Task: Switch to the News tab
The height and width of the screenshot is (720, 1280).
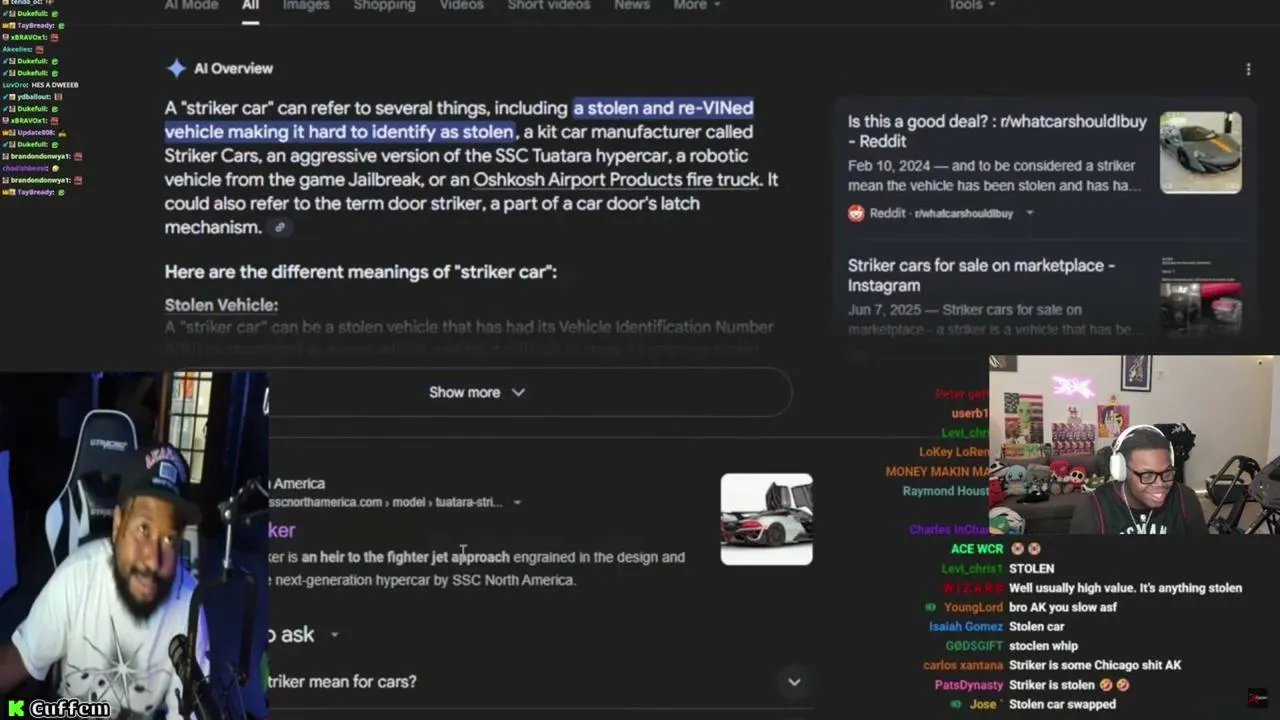Action: point(632,5)
